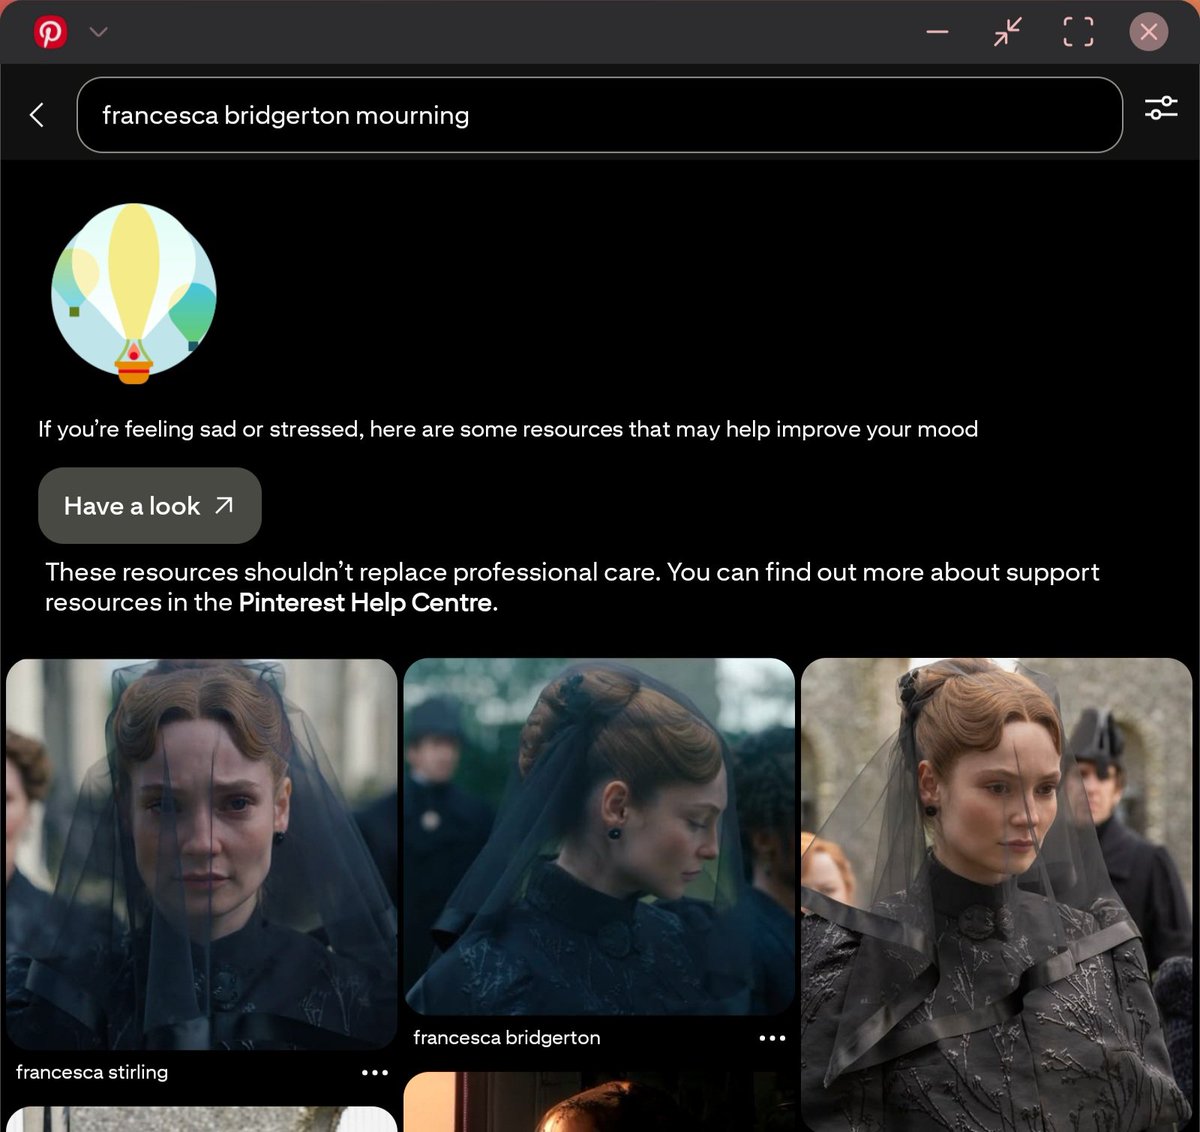Open the Pinterest Help Centre link
This screenshot has width=1200, height=1132.
366,603
